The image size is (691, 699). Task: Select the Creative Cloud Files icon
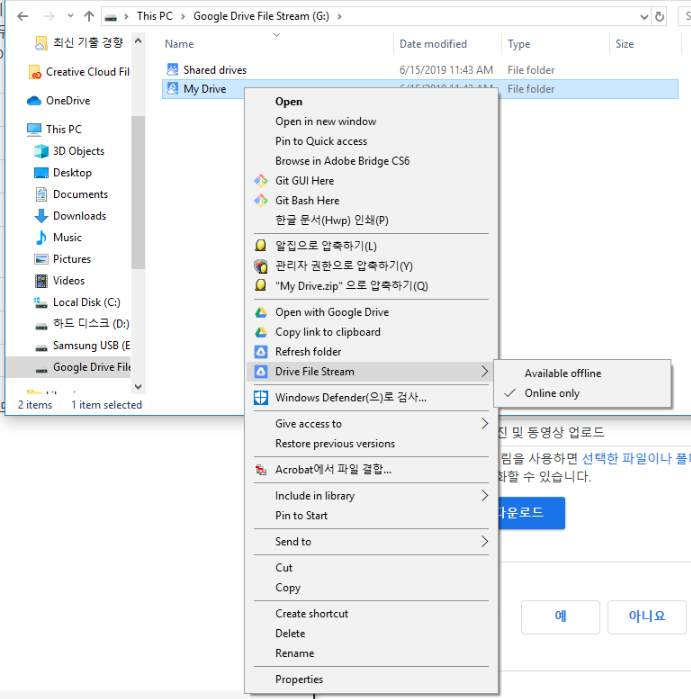[35, 72]
